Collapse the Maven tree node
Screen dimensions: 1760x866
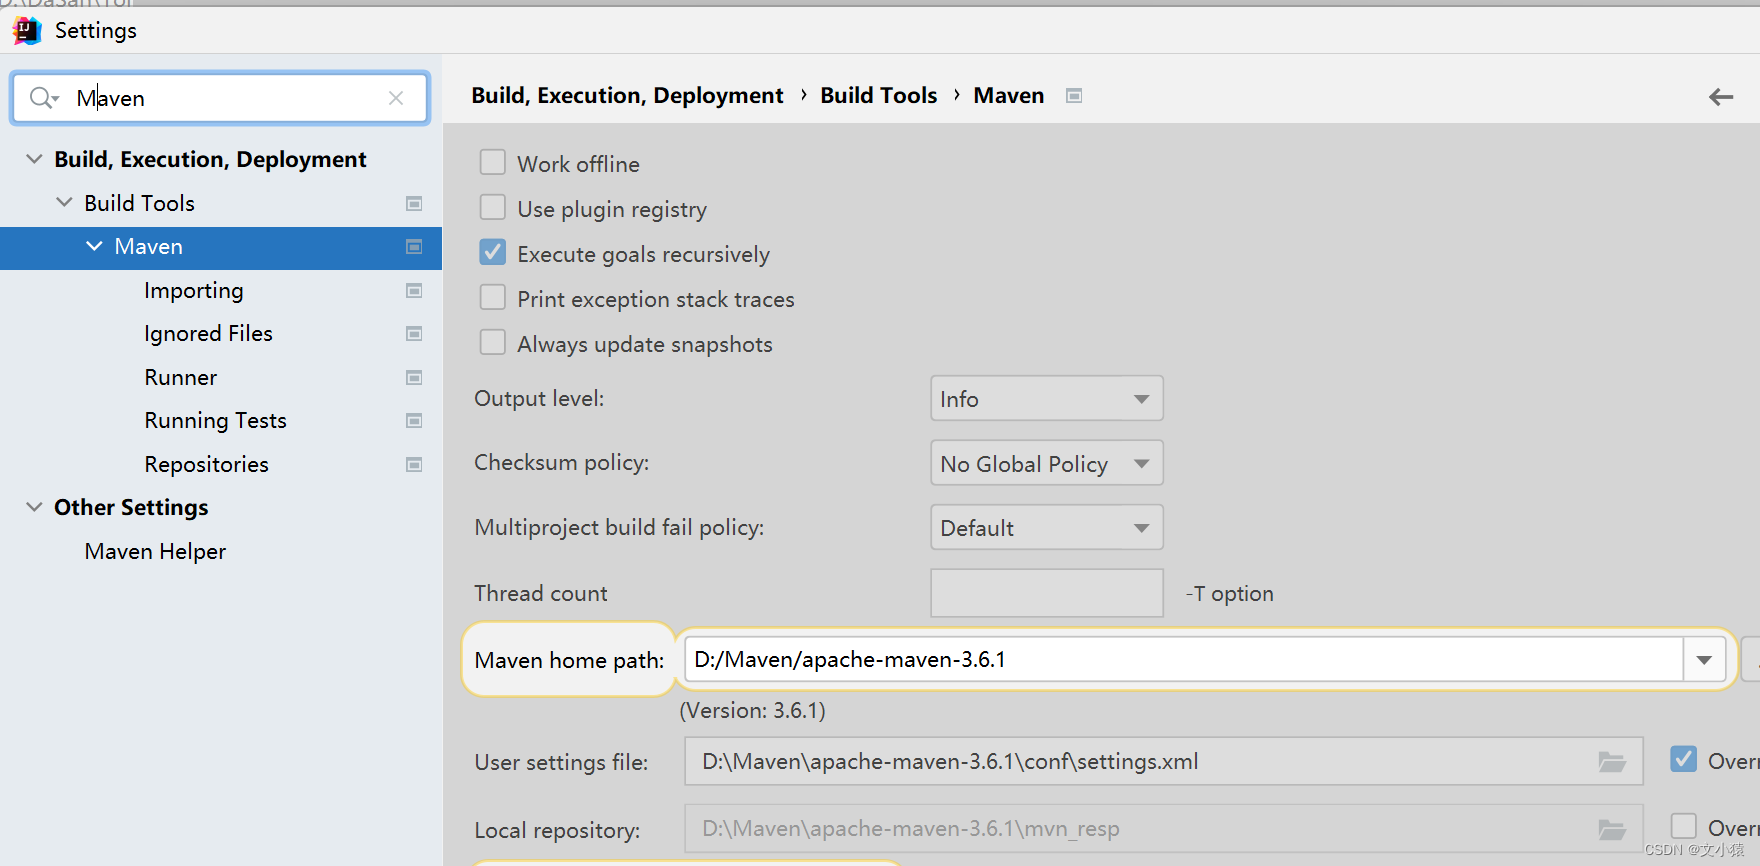tap(94, 246)
